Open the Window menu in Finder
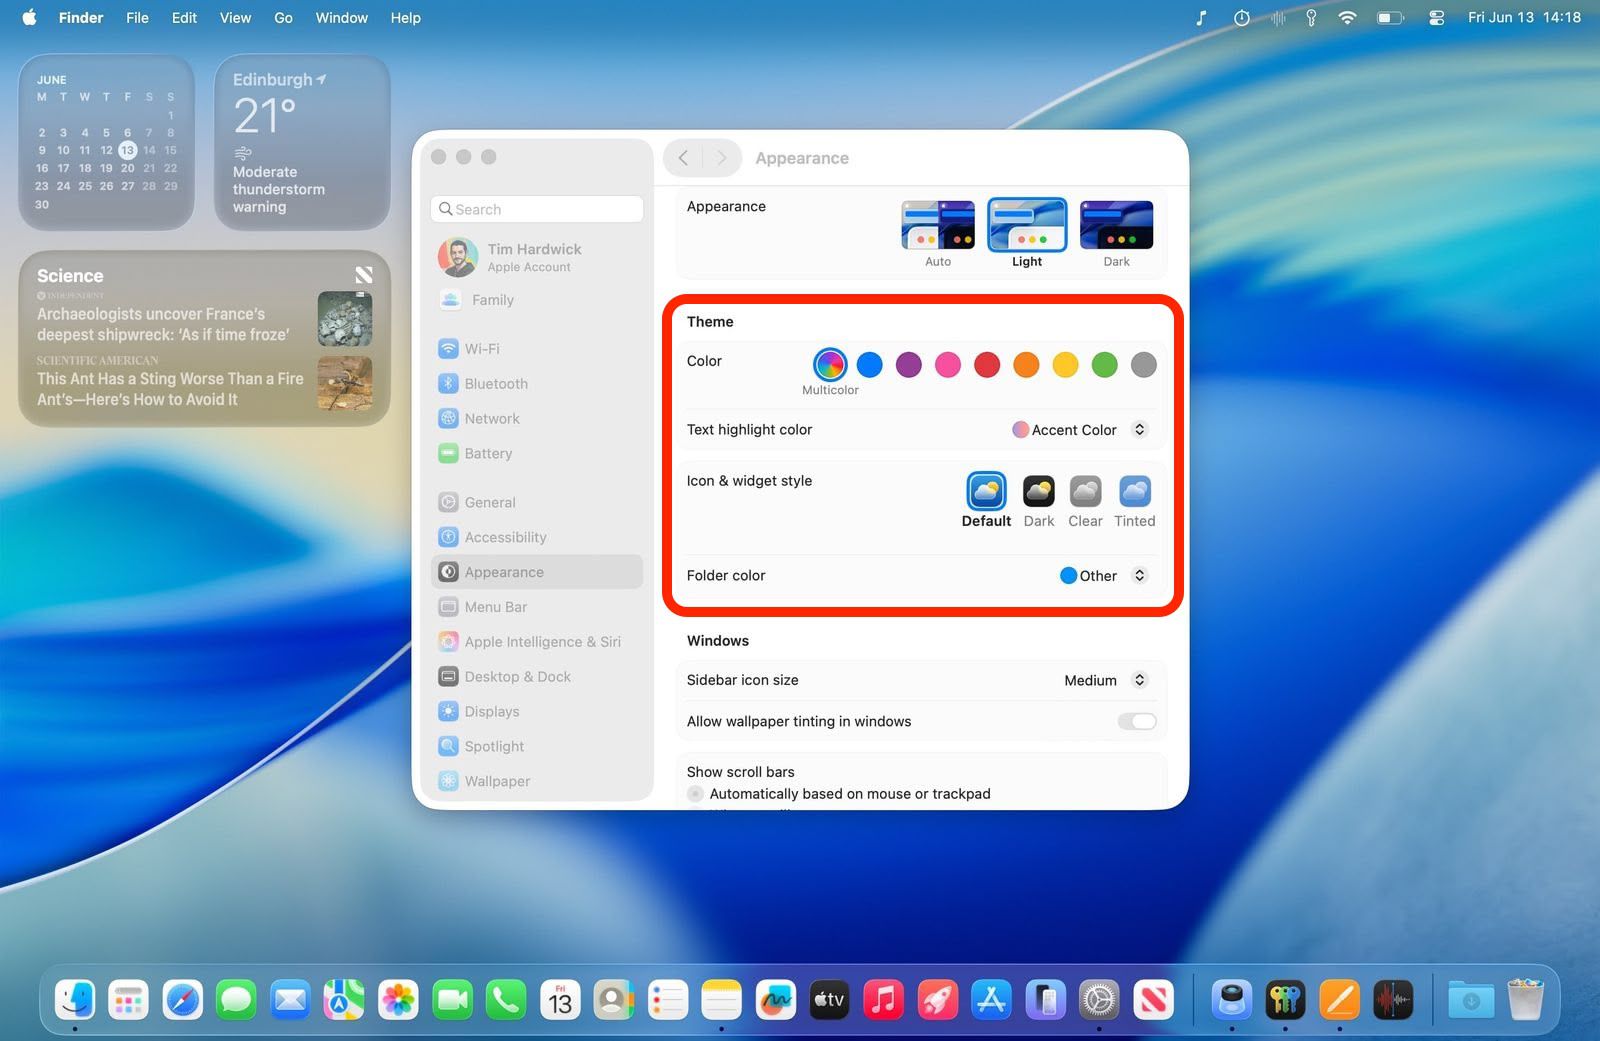The height and width of the screenshot is (1041, 1600). tap(341, 17)
